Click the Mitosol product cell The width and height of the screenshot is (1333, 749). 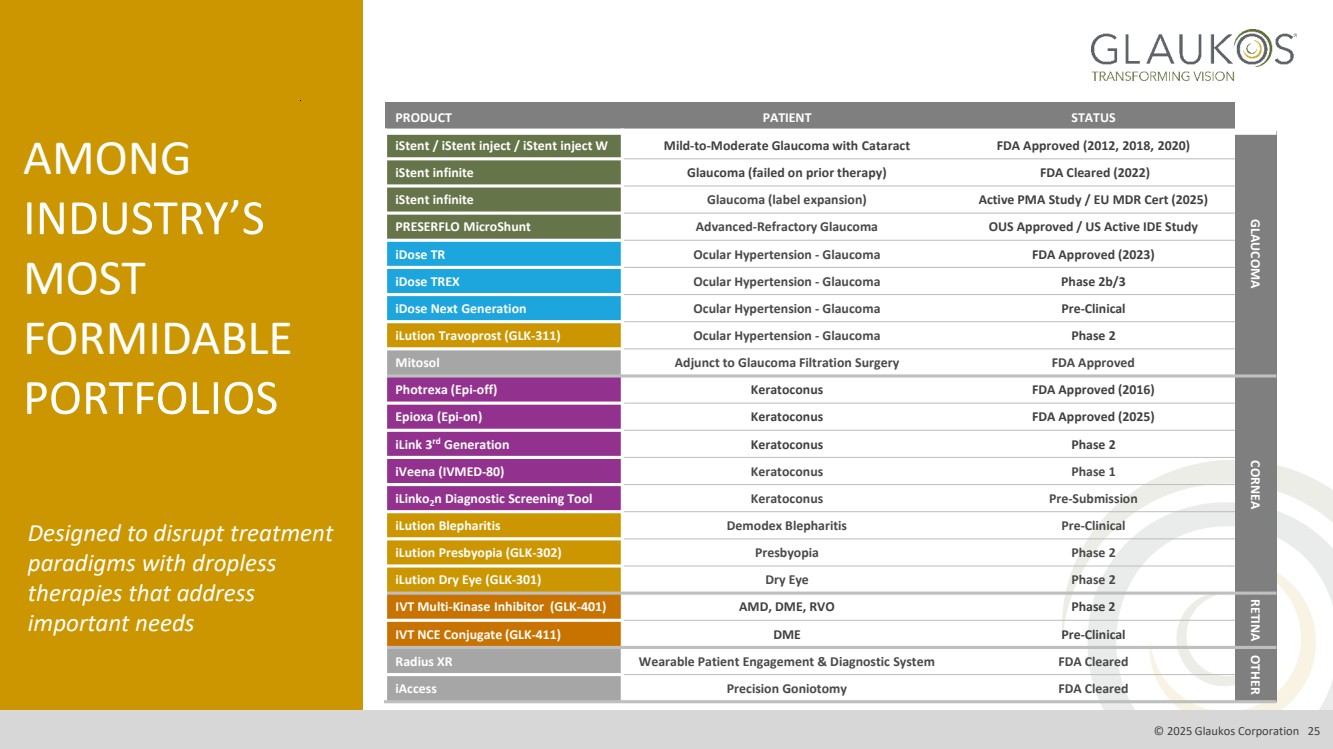pyautogui.click(x=502, y=362)
